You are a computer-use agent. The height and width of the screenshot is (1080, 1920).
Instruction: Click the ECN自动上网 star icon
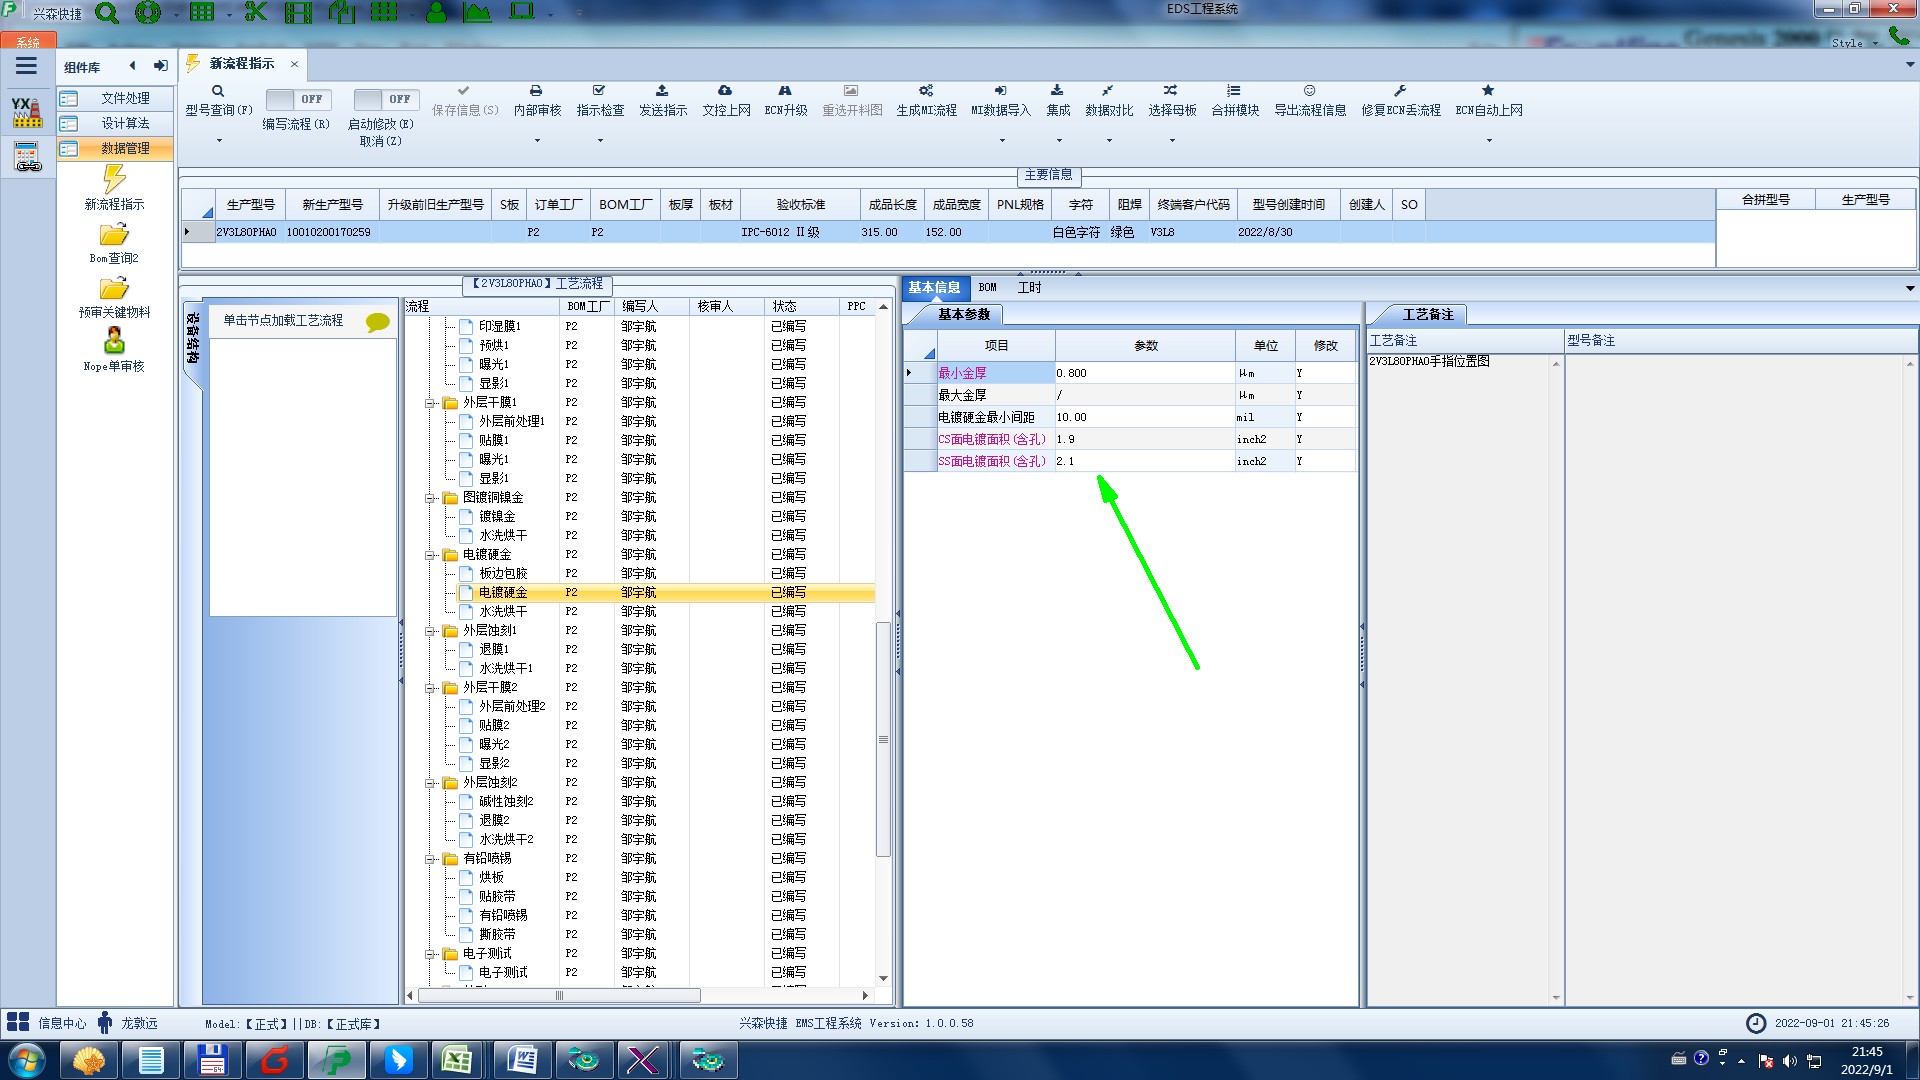1488,91
